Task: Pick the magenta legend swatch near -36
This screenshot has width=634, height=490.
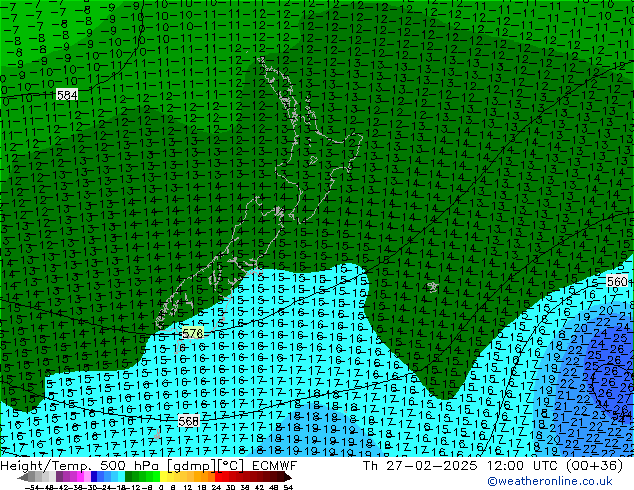Action: coord(80,476)
